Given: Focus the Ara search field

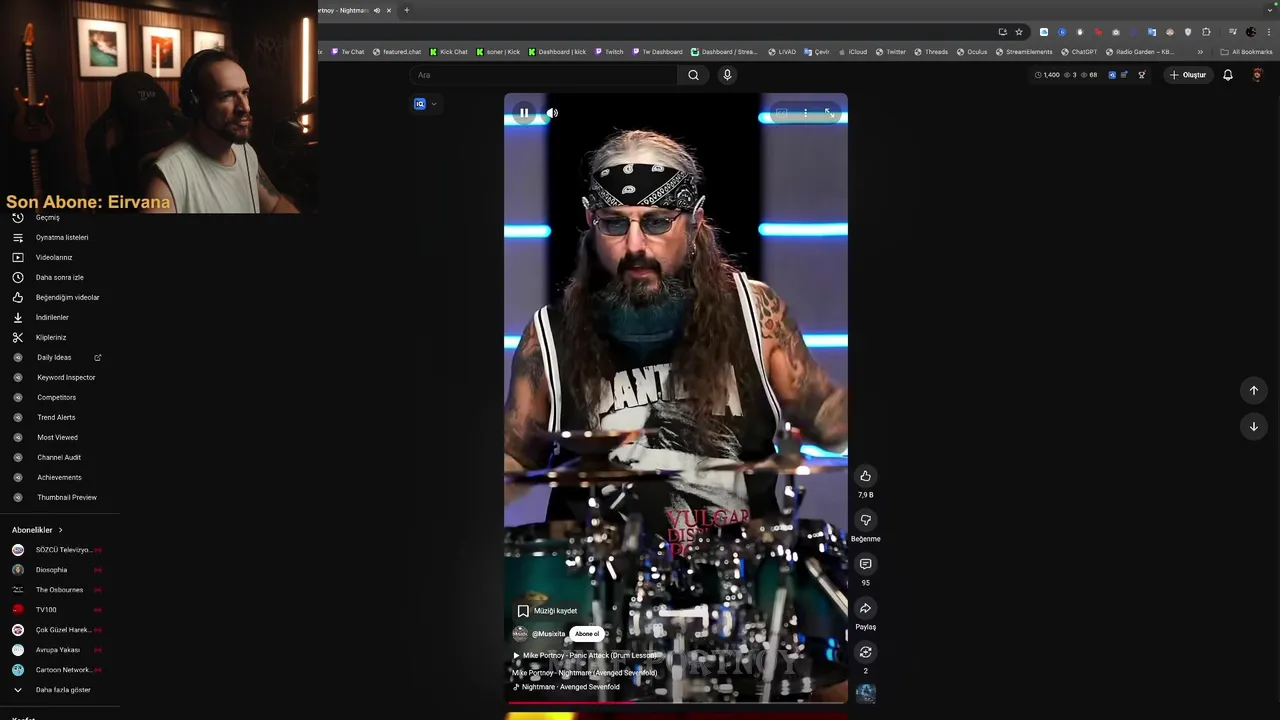Looking at the screenshot, I should tap(543, 75).
